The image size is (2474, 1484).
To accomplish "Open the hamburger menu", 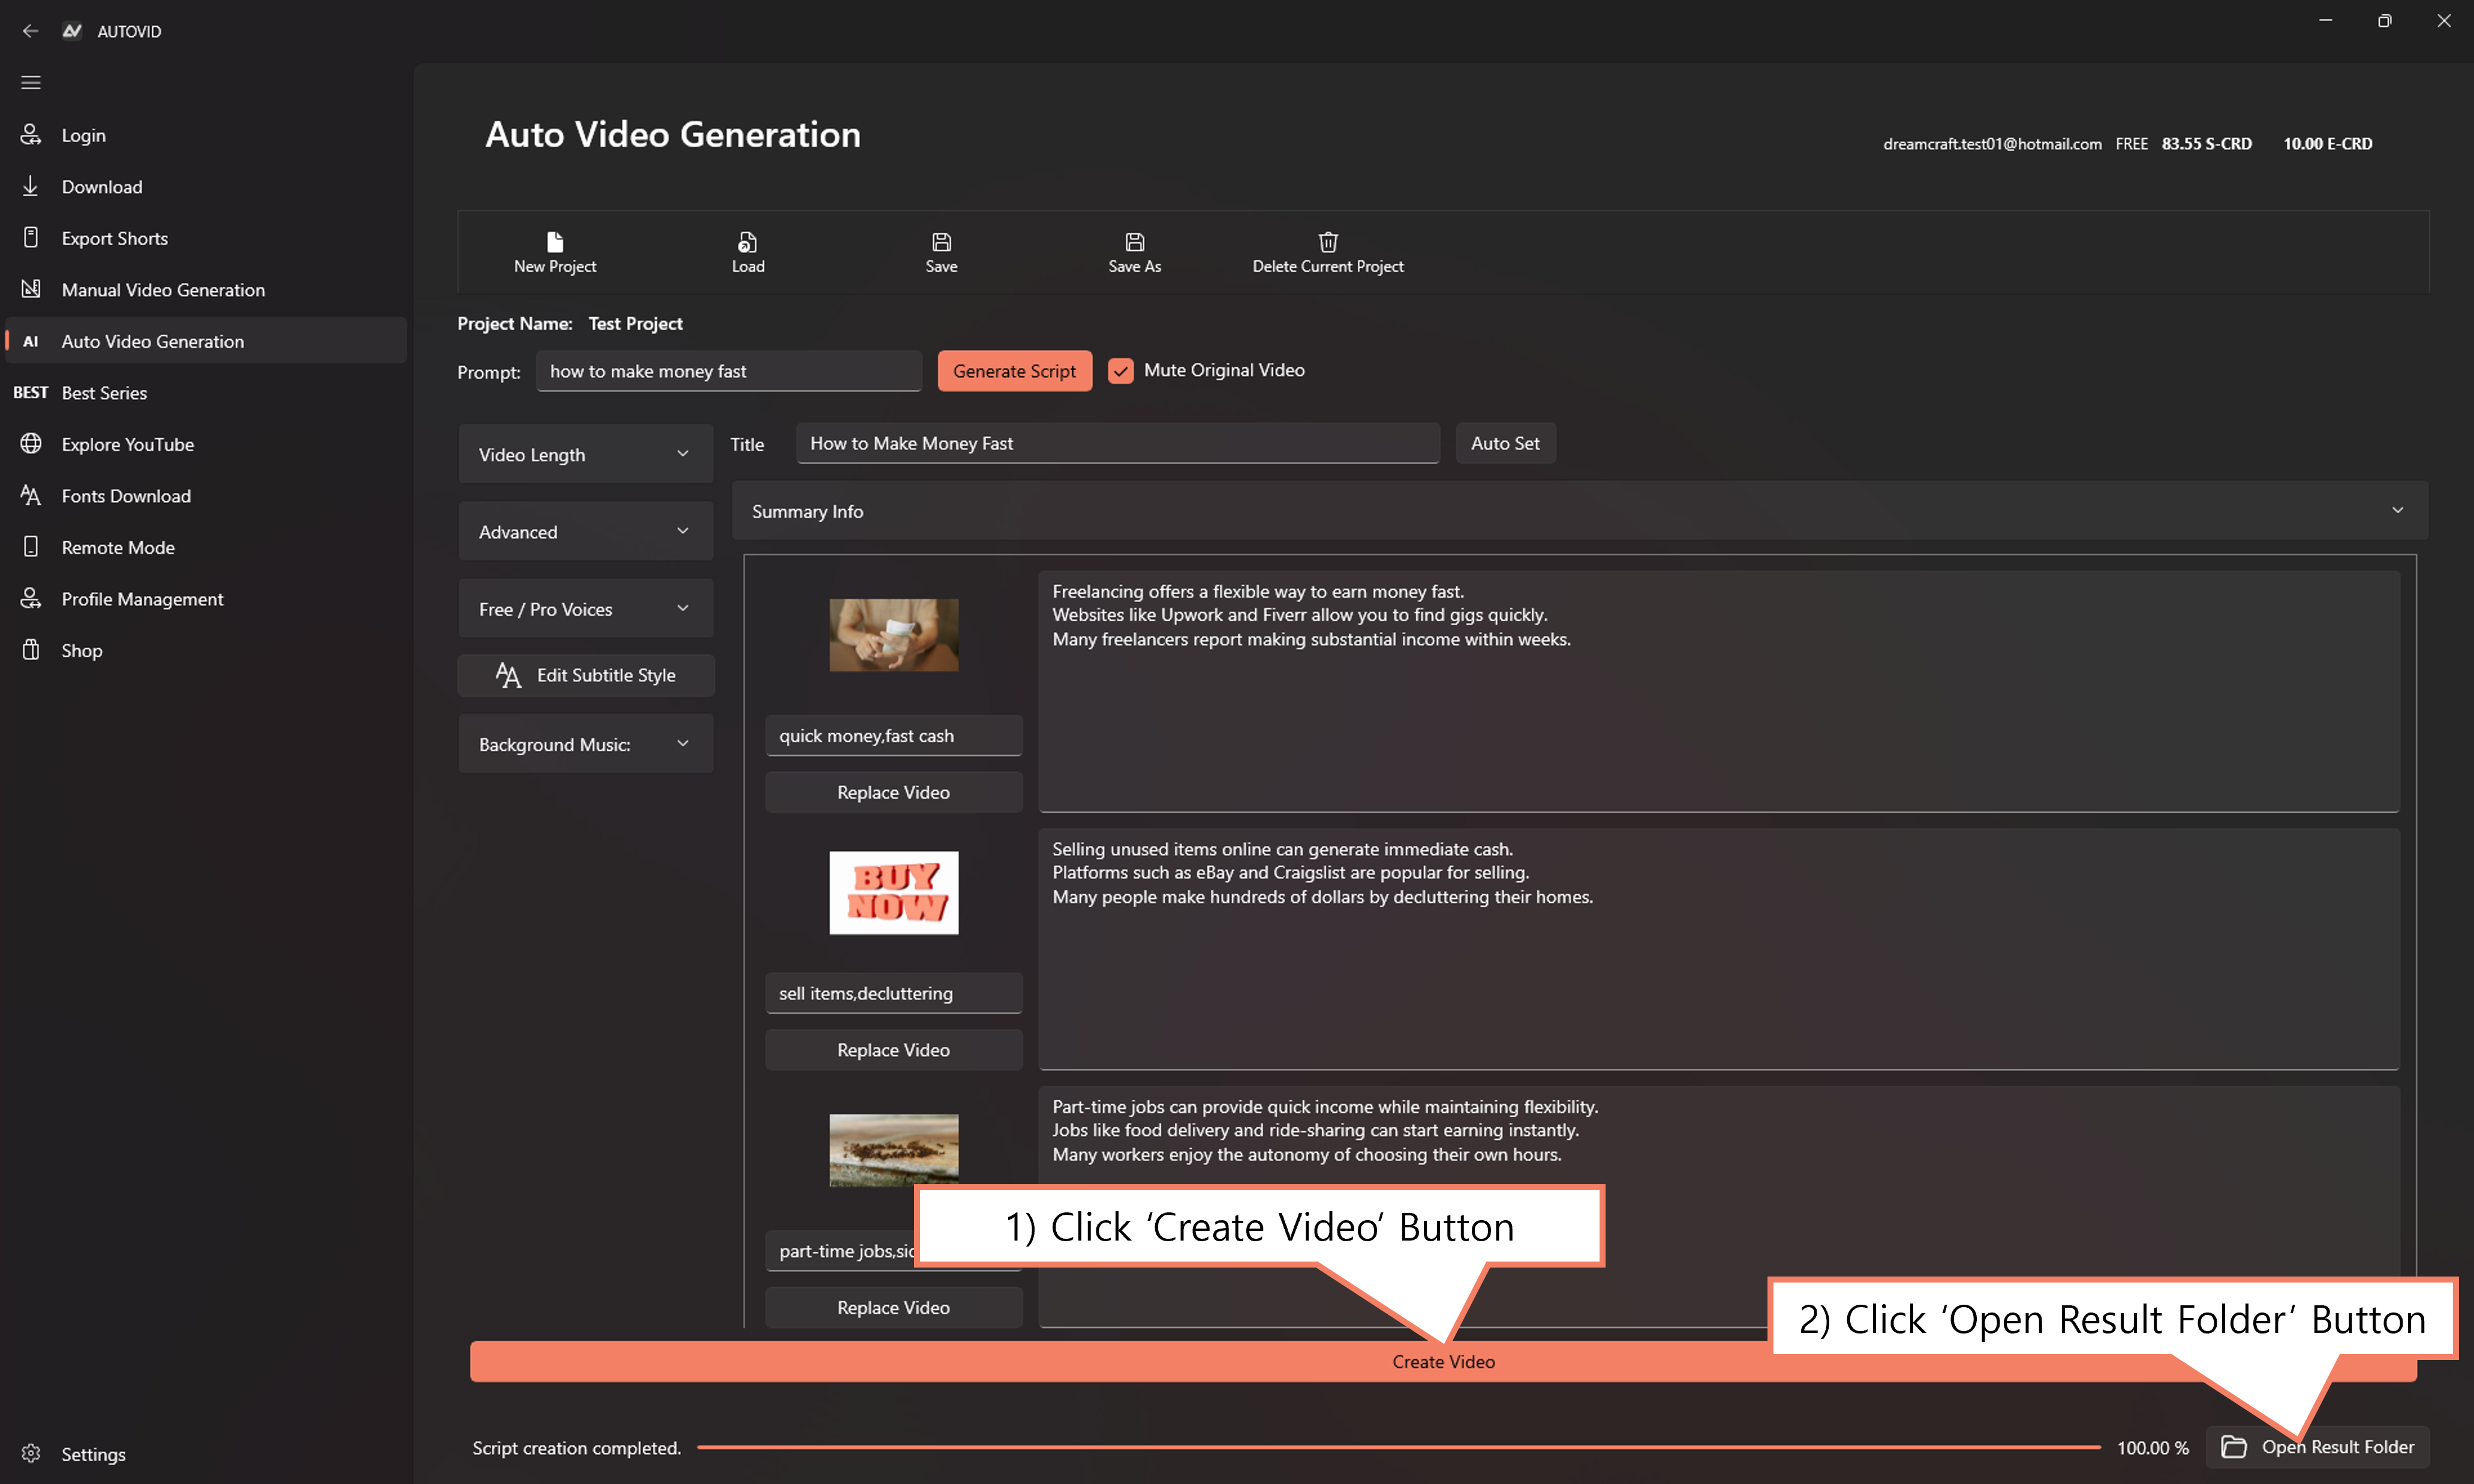I will 30,82.
